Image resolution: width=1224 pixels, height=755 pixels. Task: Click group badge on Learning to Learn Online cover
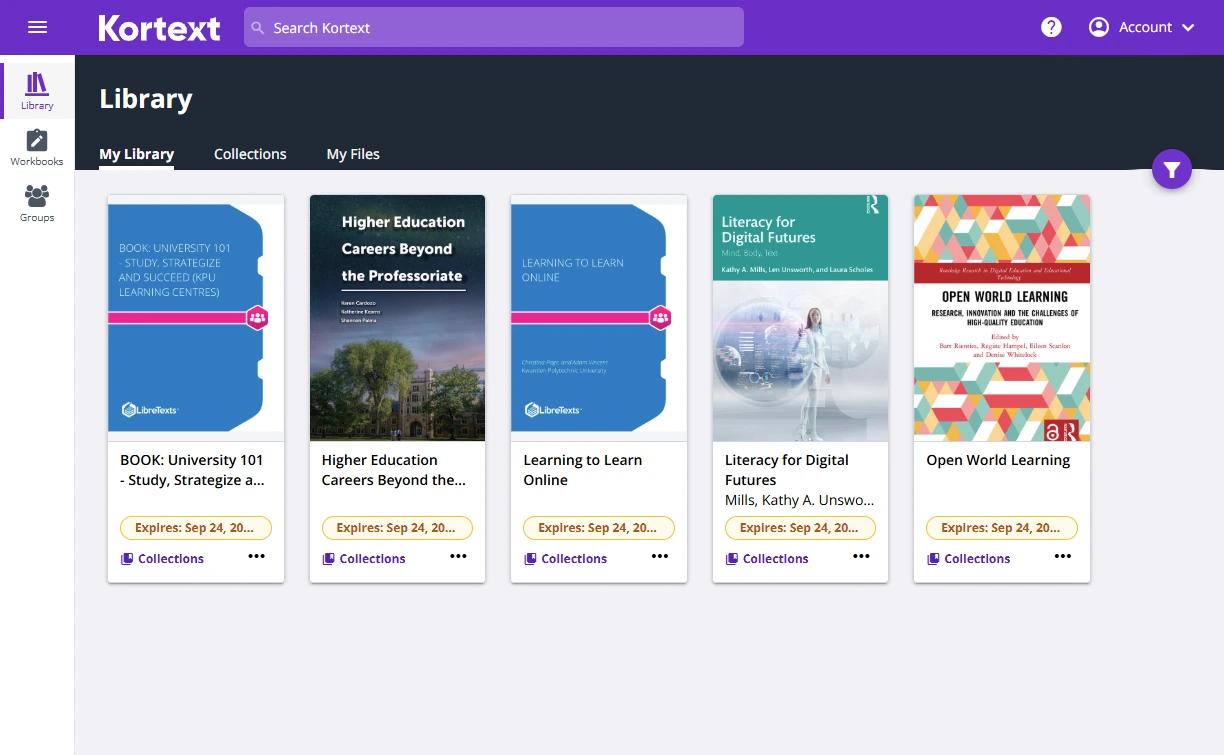point(660,318)
